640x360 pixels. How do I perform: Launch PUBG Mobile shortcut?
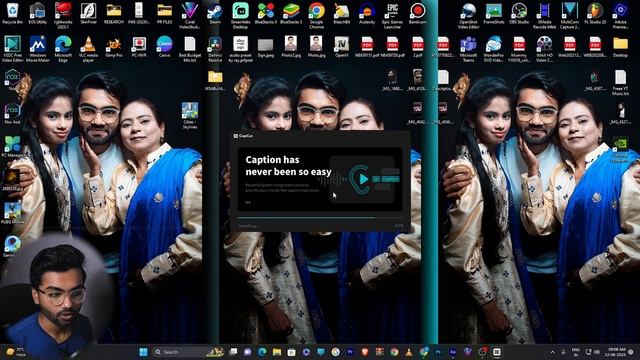pos(12,213)
